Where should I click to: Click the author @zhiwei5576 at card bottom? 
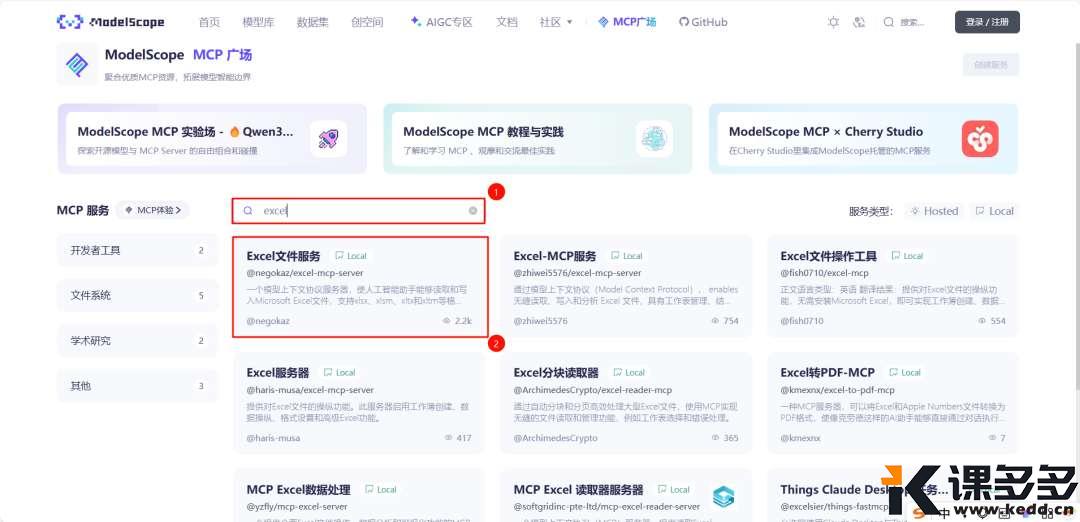point(541,321)
